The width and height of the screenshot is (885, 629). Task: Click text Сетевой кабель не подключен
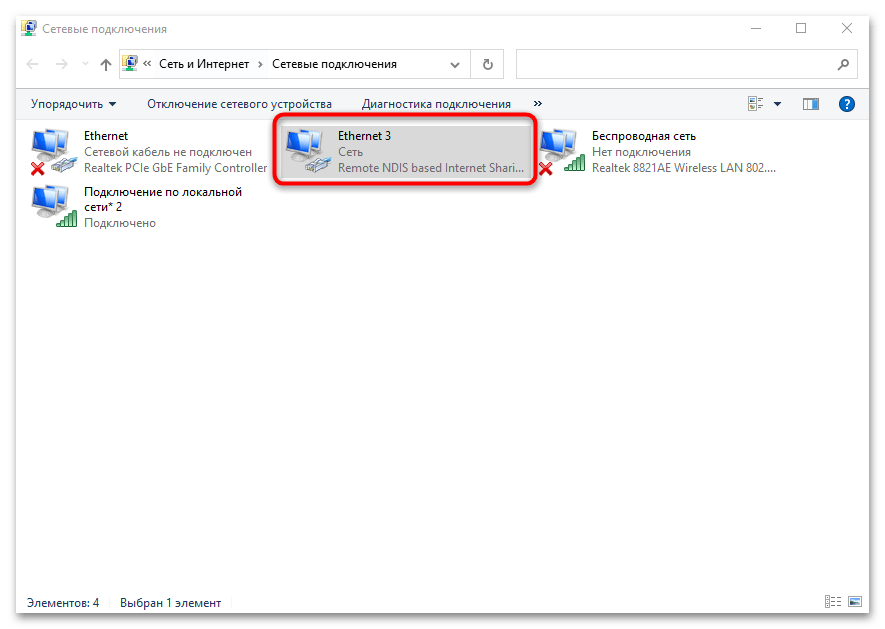click(x=168, y=152)
